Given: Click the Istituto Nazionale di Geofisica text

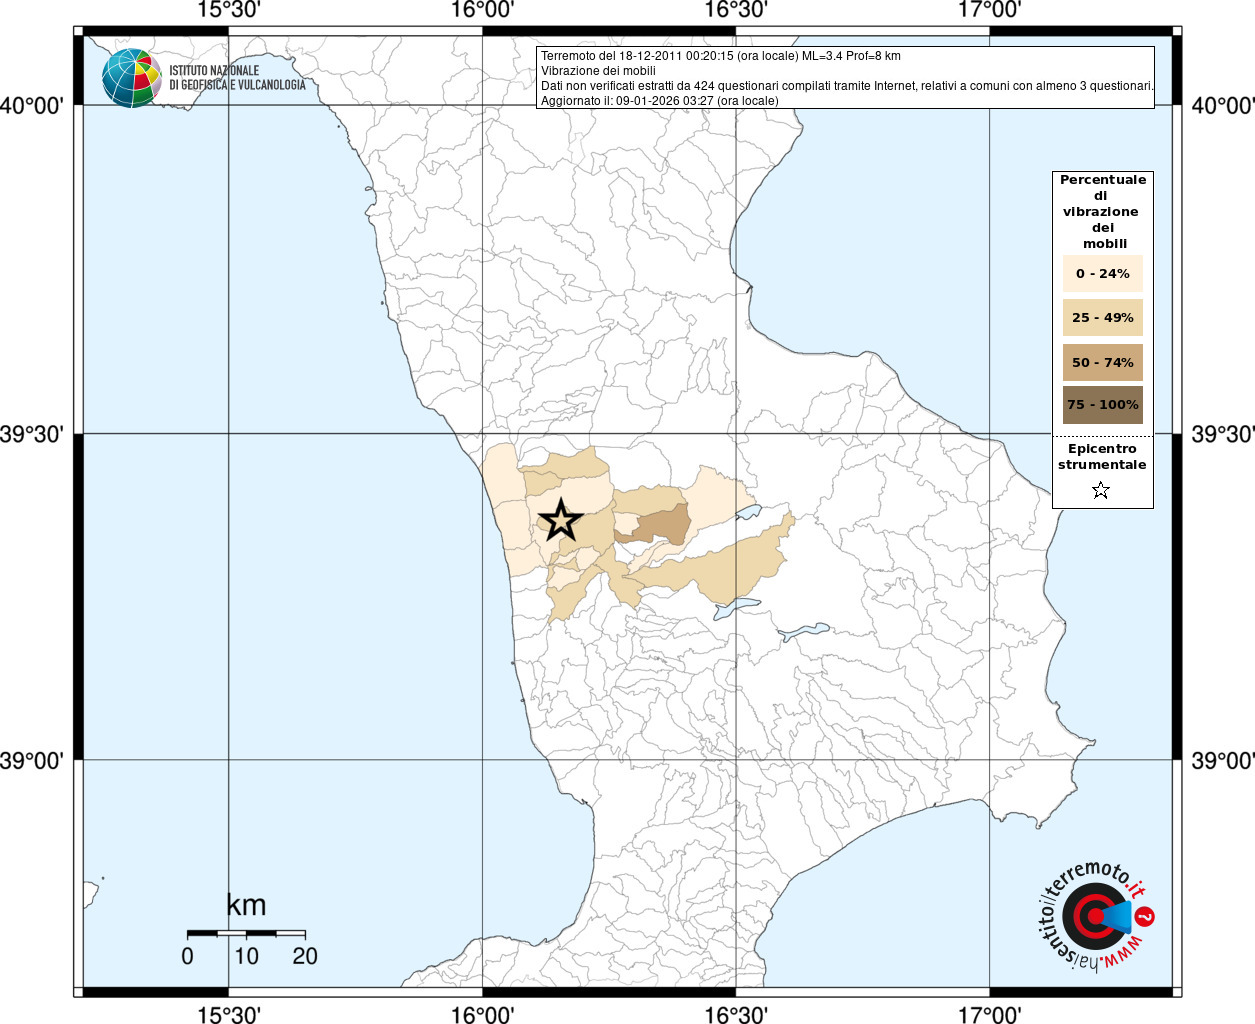Looking at the screenshot, I should tap(237, 78).
